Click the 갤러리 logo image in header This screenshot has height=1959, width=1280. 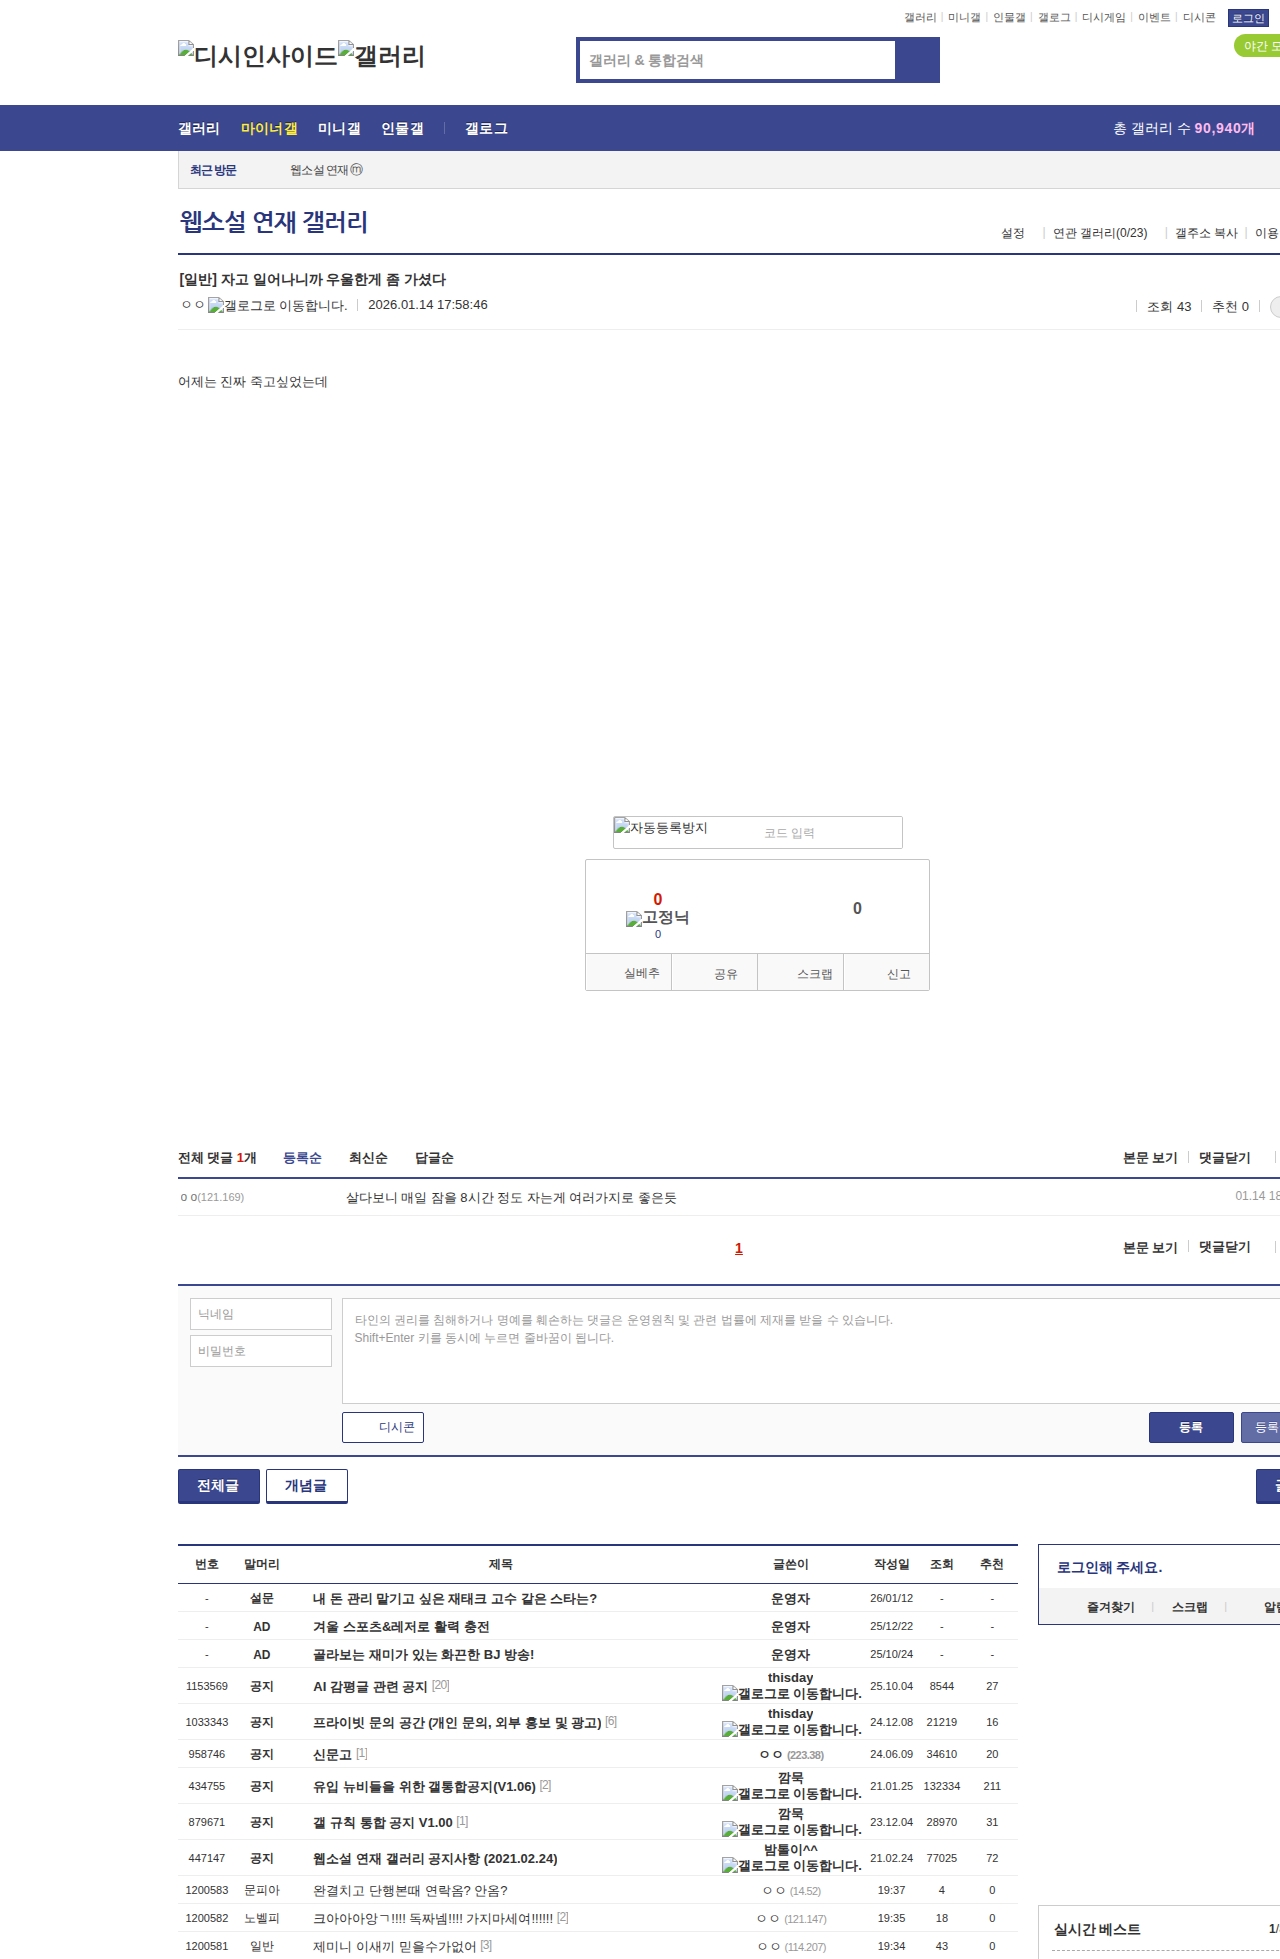381,55
